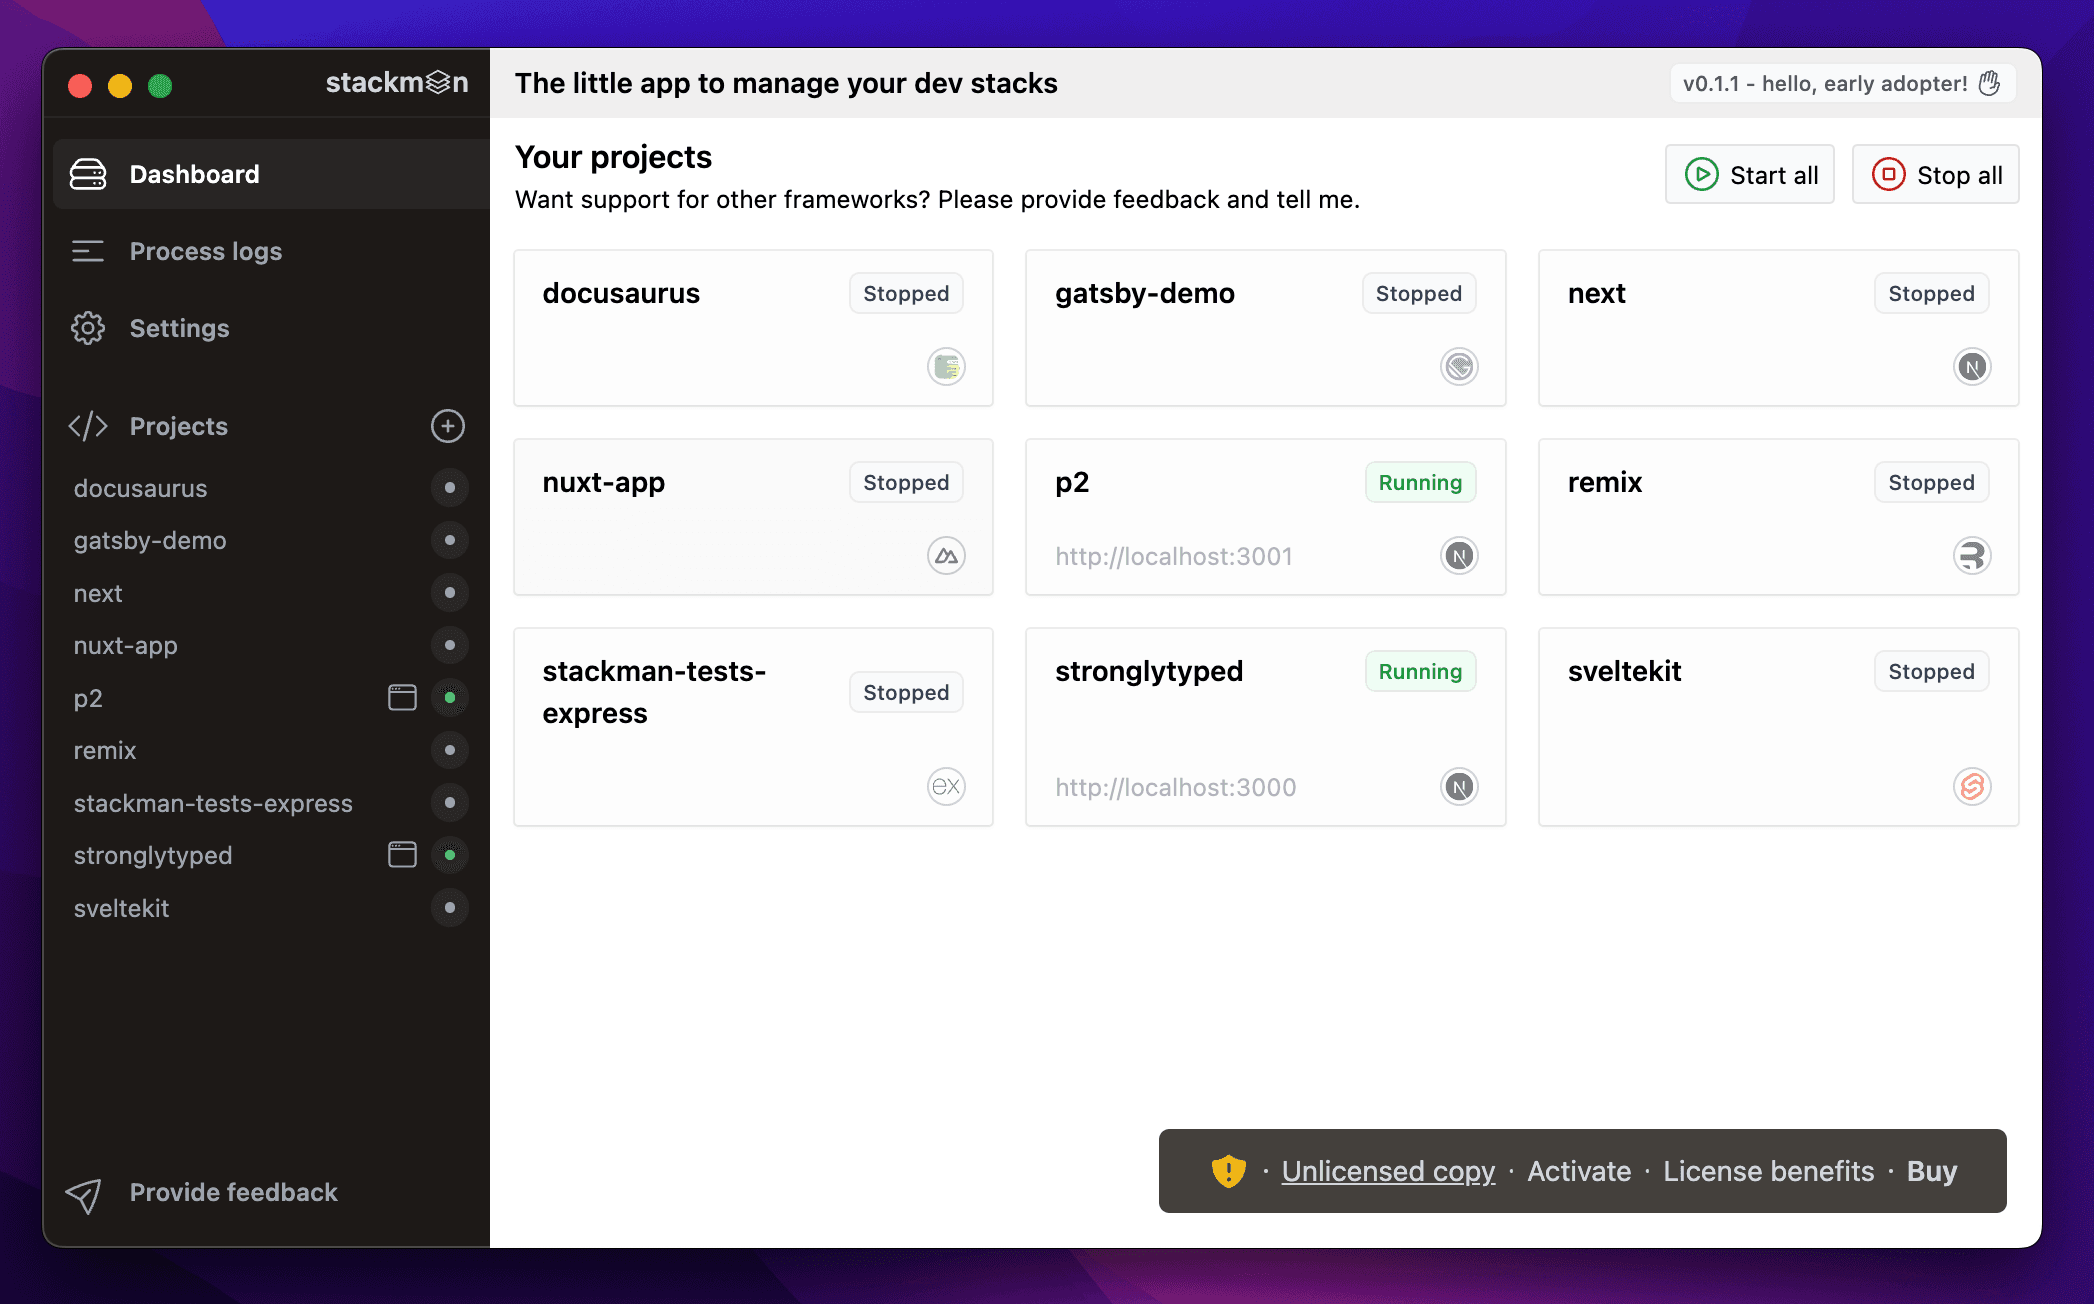2094x1304 pixels.
Task: Click next card Stopped badge
Action: [1931, 293]
